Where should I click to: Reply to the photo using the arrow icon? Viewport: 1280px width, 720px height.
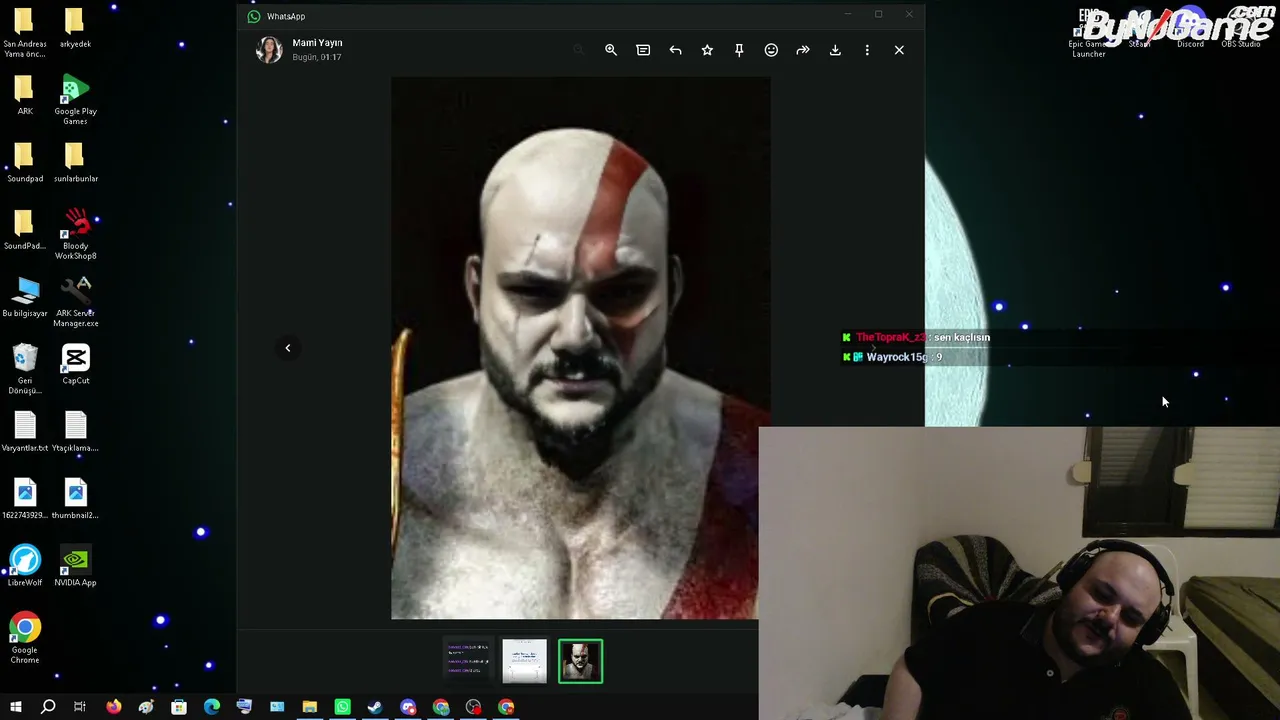pyautogui.click(x=675, y=50)
